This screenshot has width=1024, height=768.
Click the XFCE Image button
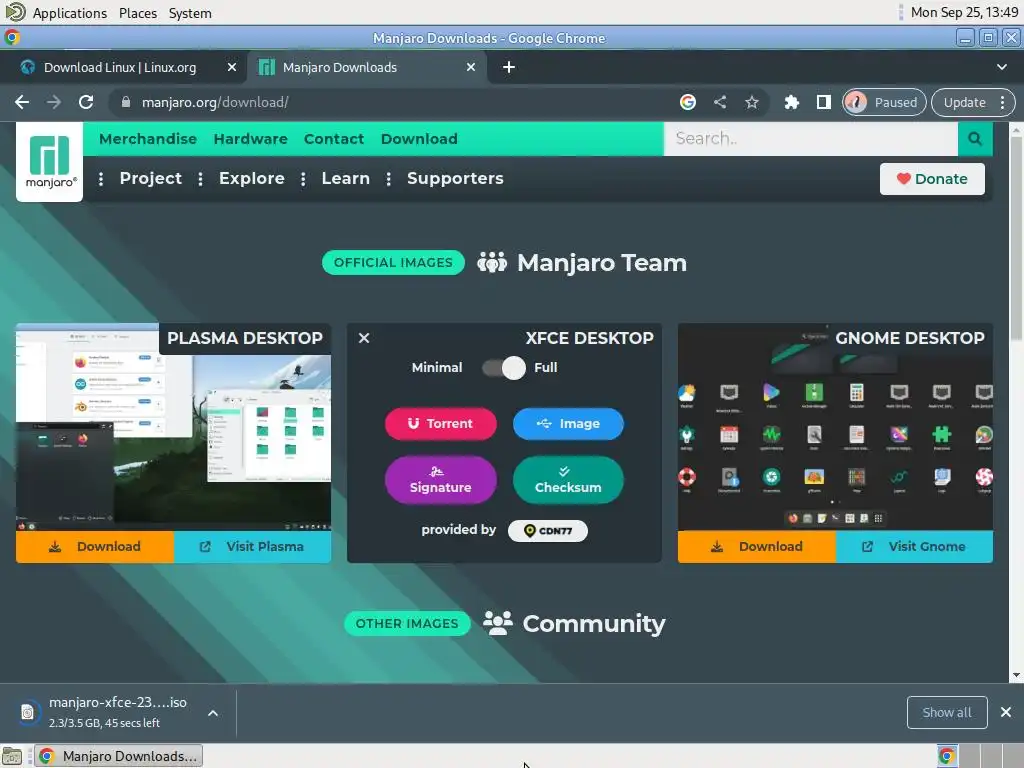(568, 424)
